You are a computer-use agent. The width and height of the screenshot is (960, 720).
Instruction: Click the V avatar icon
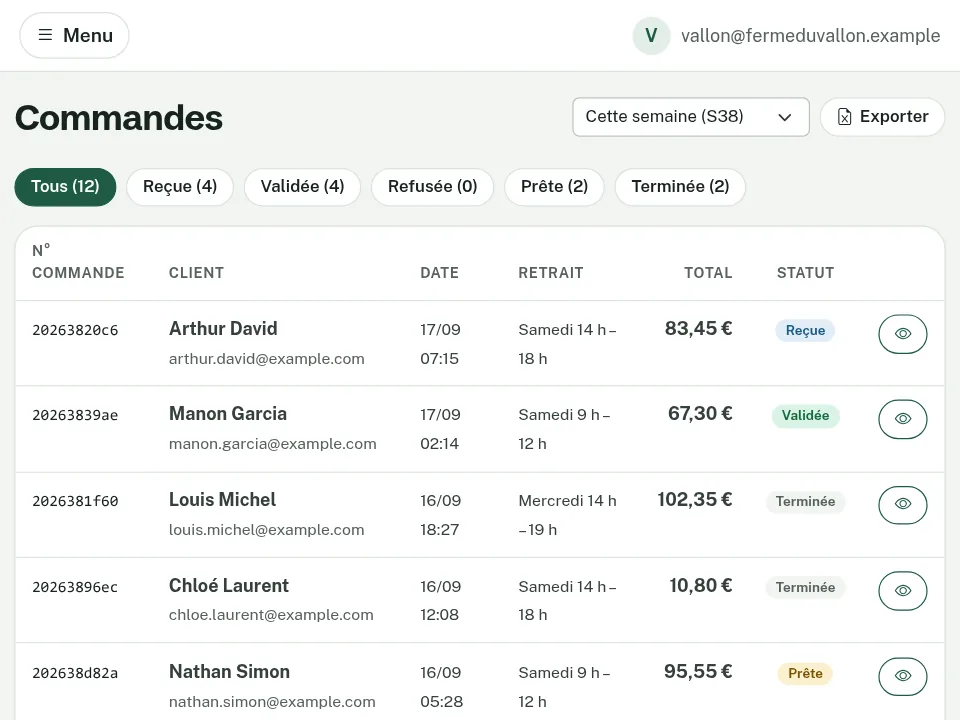click(x=651, y=36)
